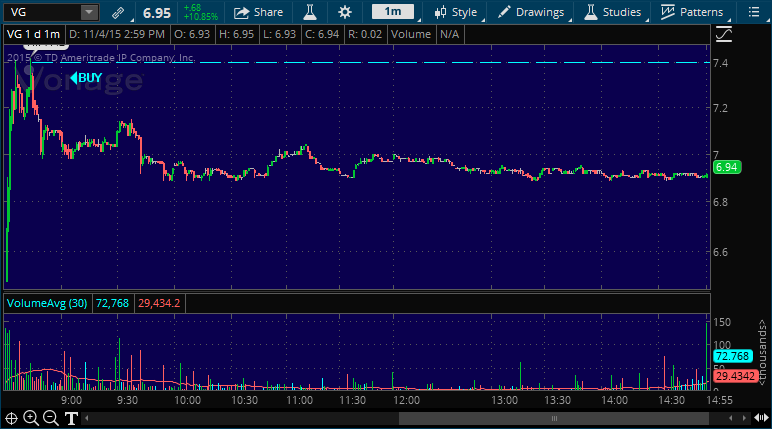Image resolution: width=772 pixels, height=429 pixels.
Task: Click the BUY order marker on chart
Action: (86, 78)
